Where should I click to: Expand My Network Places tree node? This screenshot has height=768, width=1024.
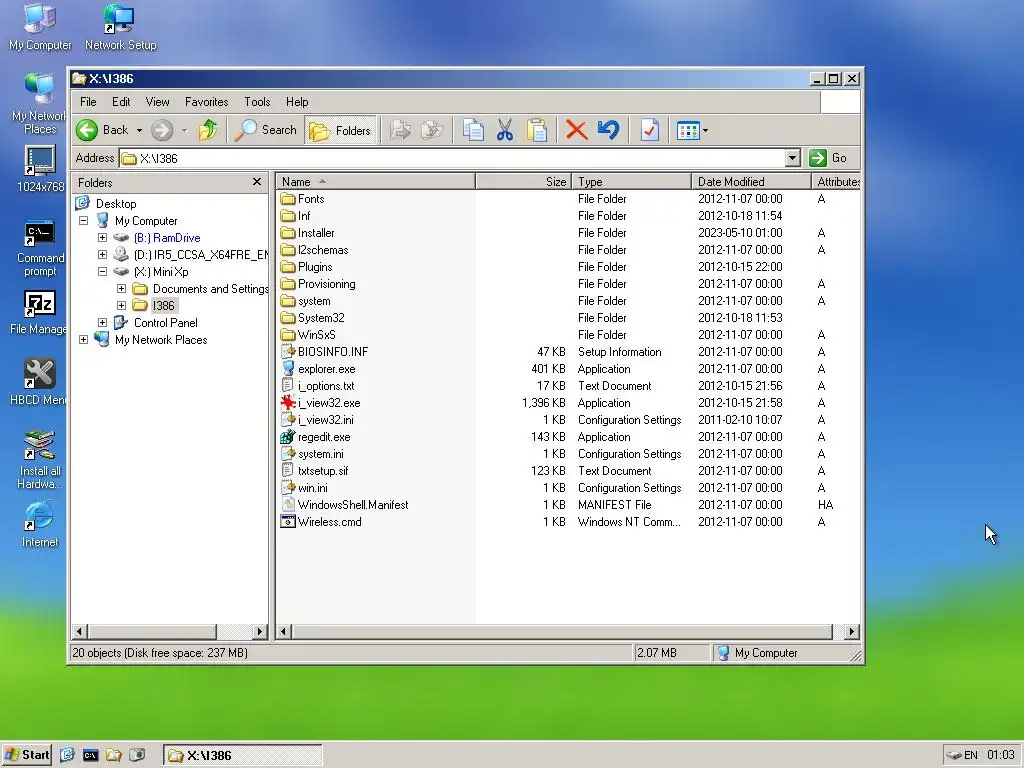(x=84, y=340)
